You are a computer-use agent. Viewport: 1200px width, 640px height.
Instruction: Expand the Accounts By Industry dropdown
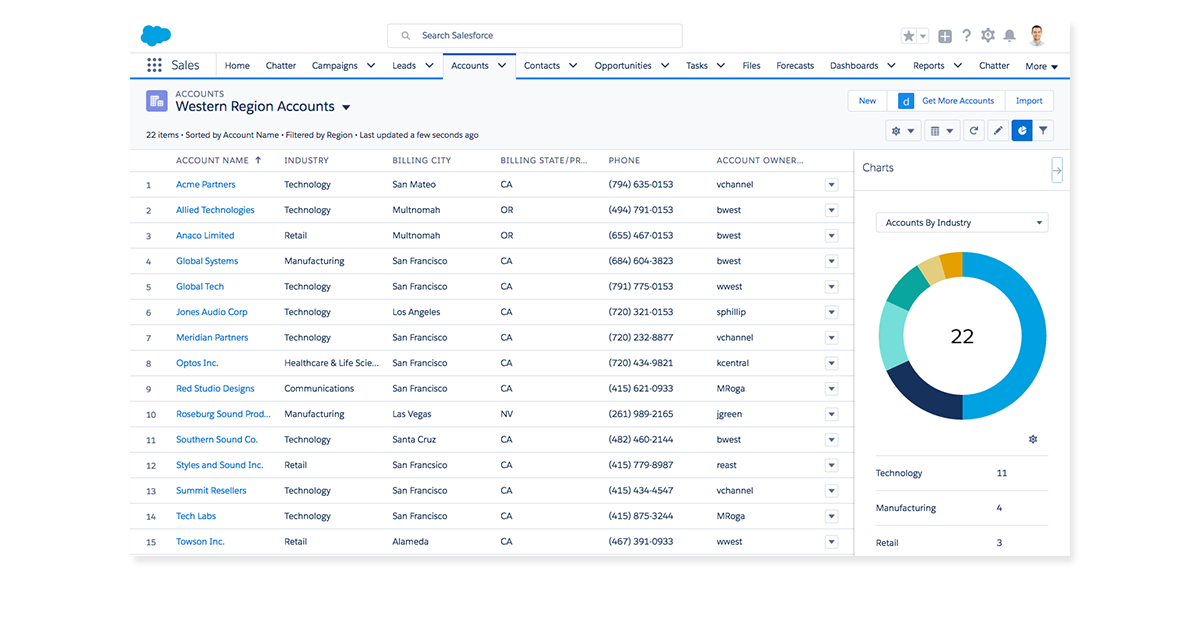pyautogui.click(x=962, y=223)
